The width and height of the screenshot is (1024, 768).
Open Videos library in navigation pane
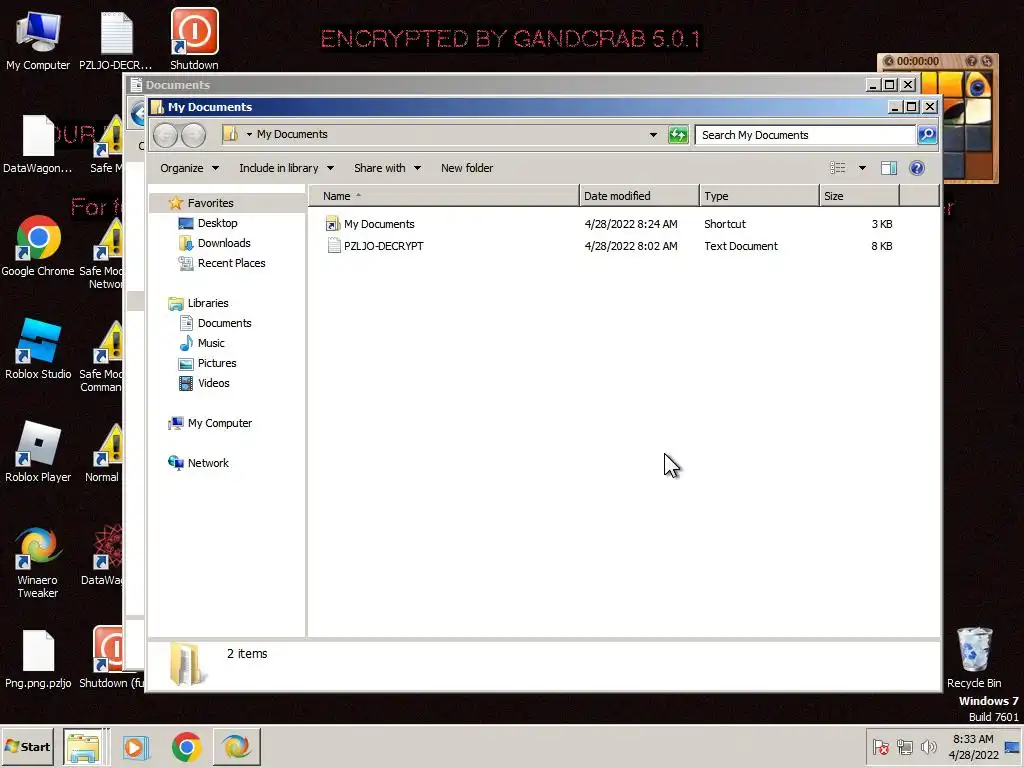coord(214,383)
